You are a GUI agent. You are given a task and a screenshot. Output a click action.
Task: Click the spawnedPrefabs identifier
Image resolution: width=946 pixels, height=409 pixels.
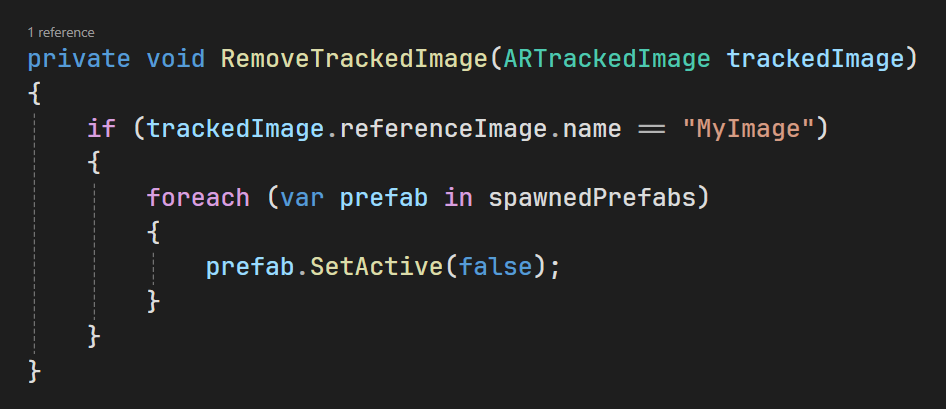point(592,198)
